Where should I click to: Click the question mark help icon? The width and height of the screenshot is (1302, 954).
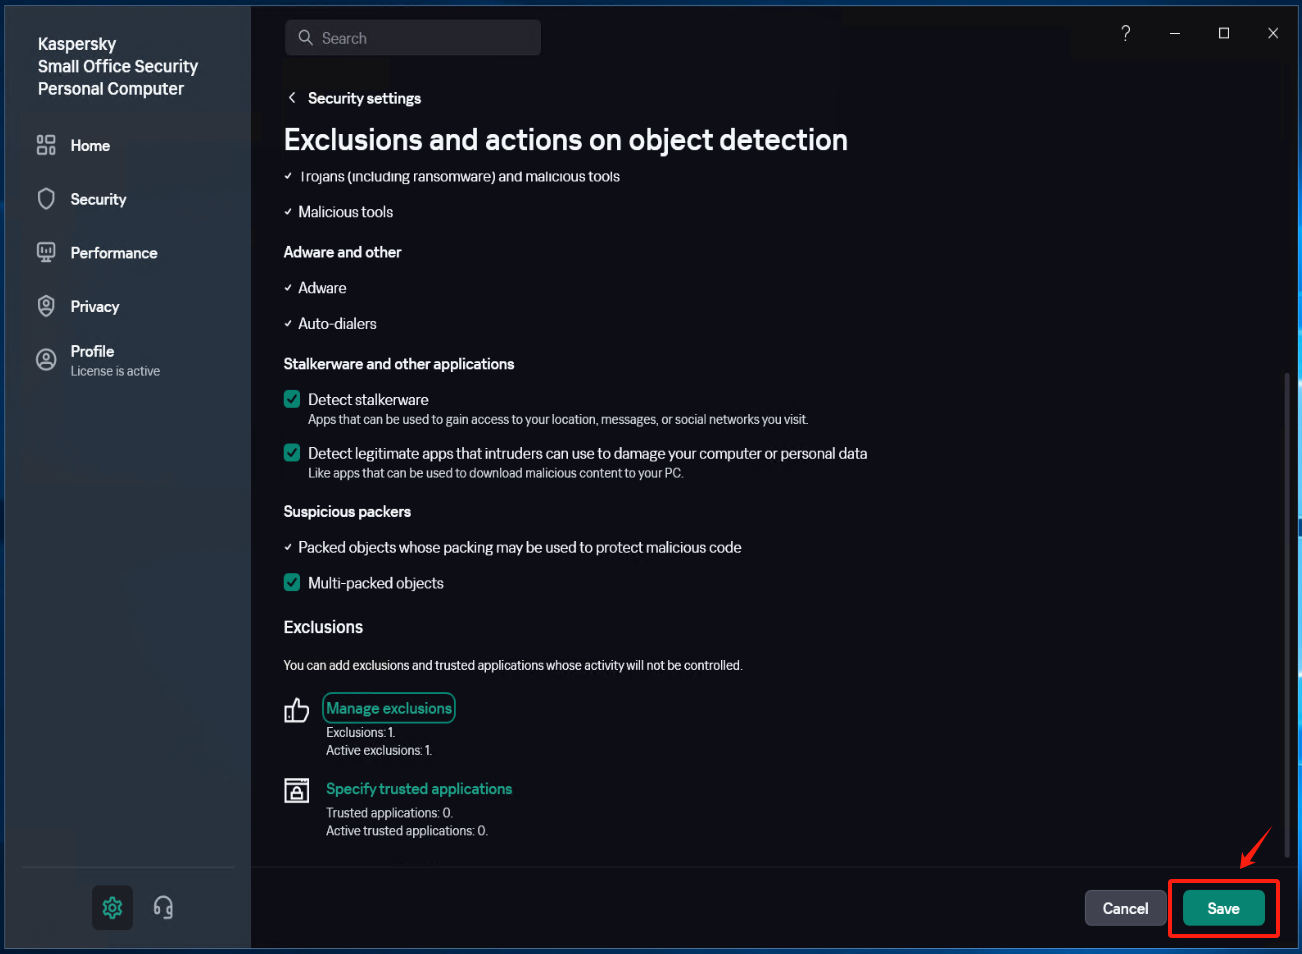coord(1126,33)
